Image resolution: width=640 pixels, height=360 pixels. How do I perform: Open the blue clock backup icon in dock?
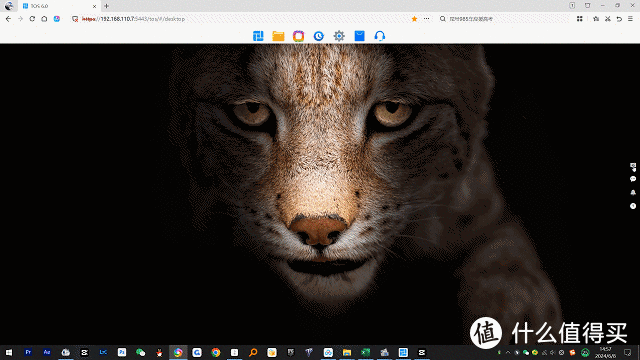click(x=319, y=36)
